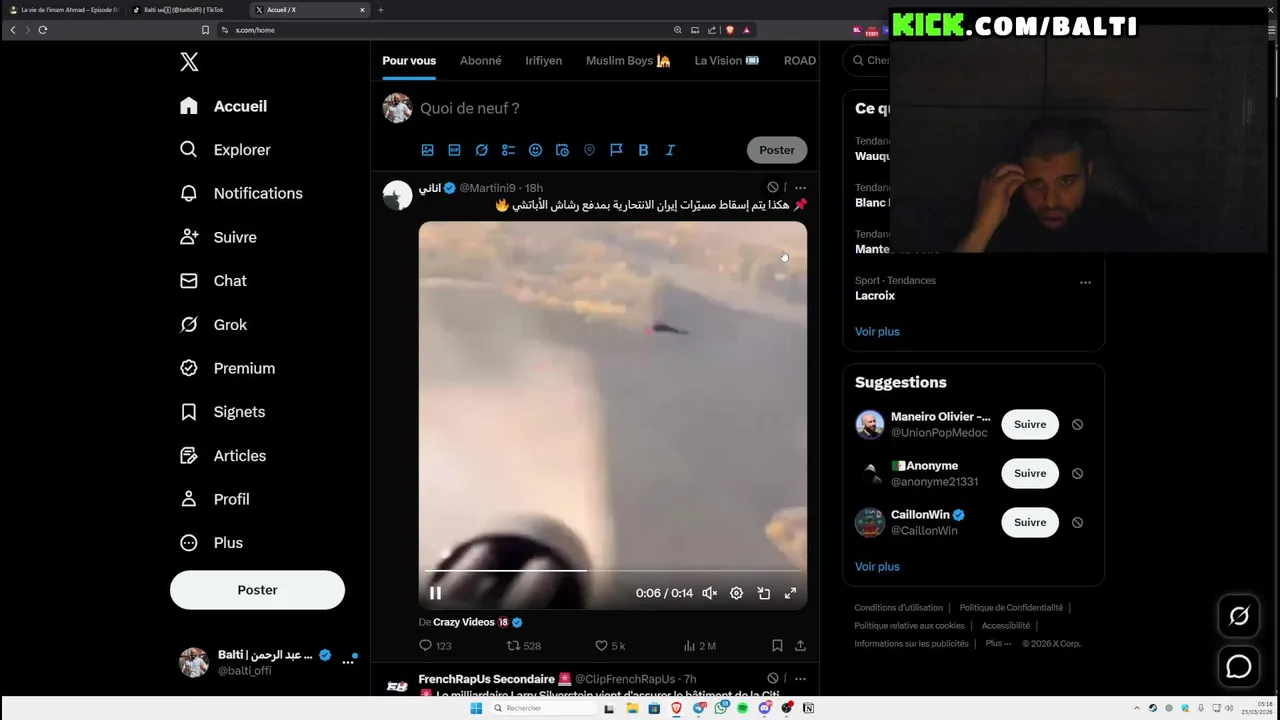Follow CaillonWin with Suivre button

pyautogui.click(x=1030, y=522)
